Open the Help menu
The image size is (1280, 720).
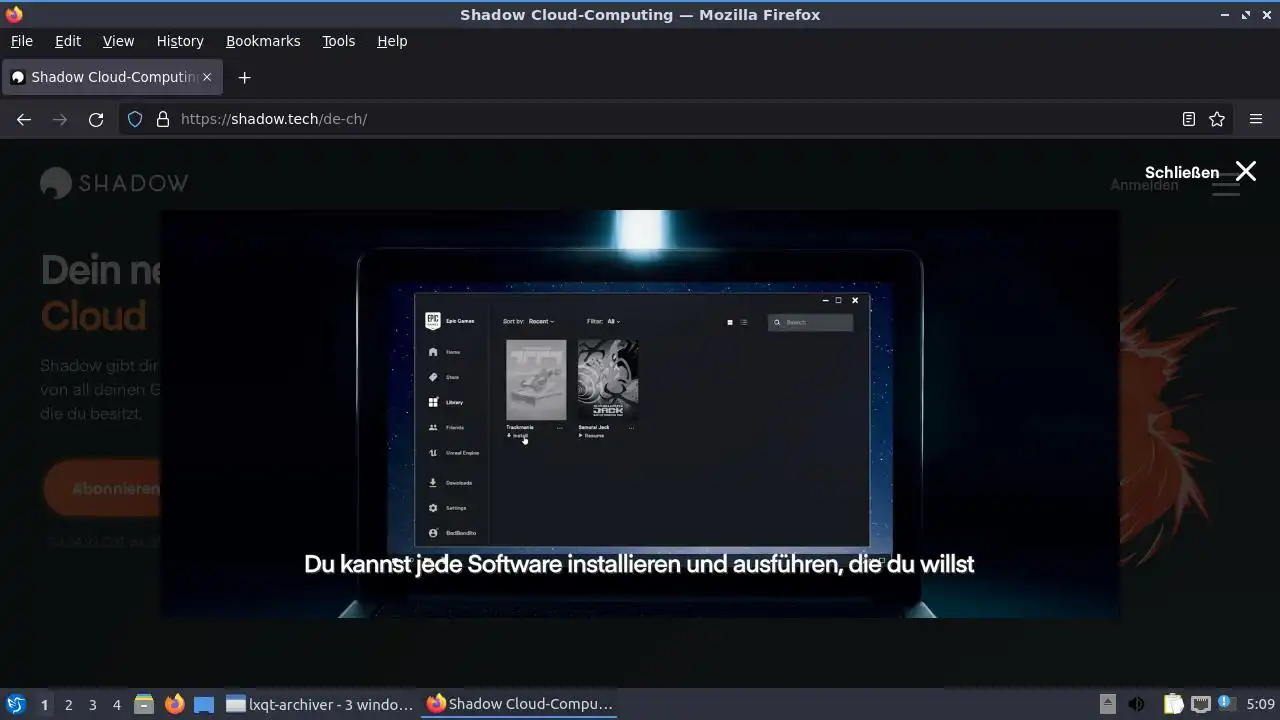tap(392, 41)
